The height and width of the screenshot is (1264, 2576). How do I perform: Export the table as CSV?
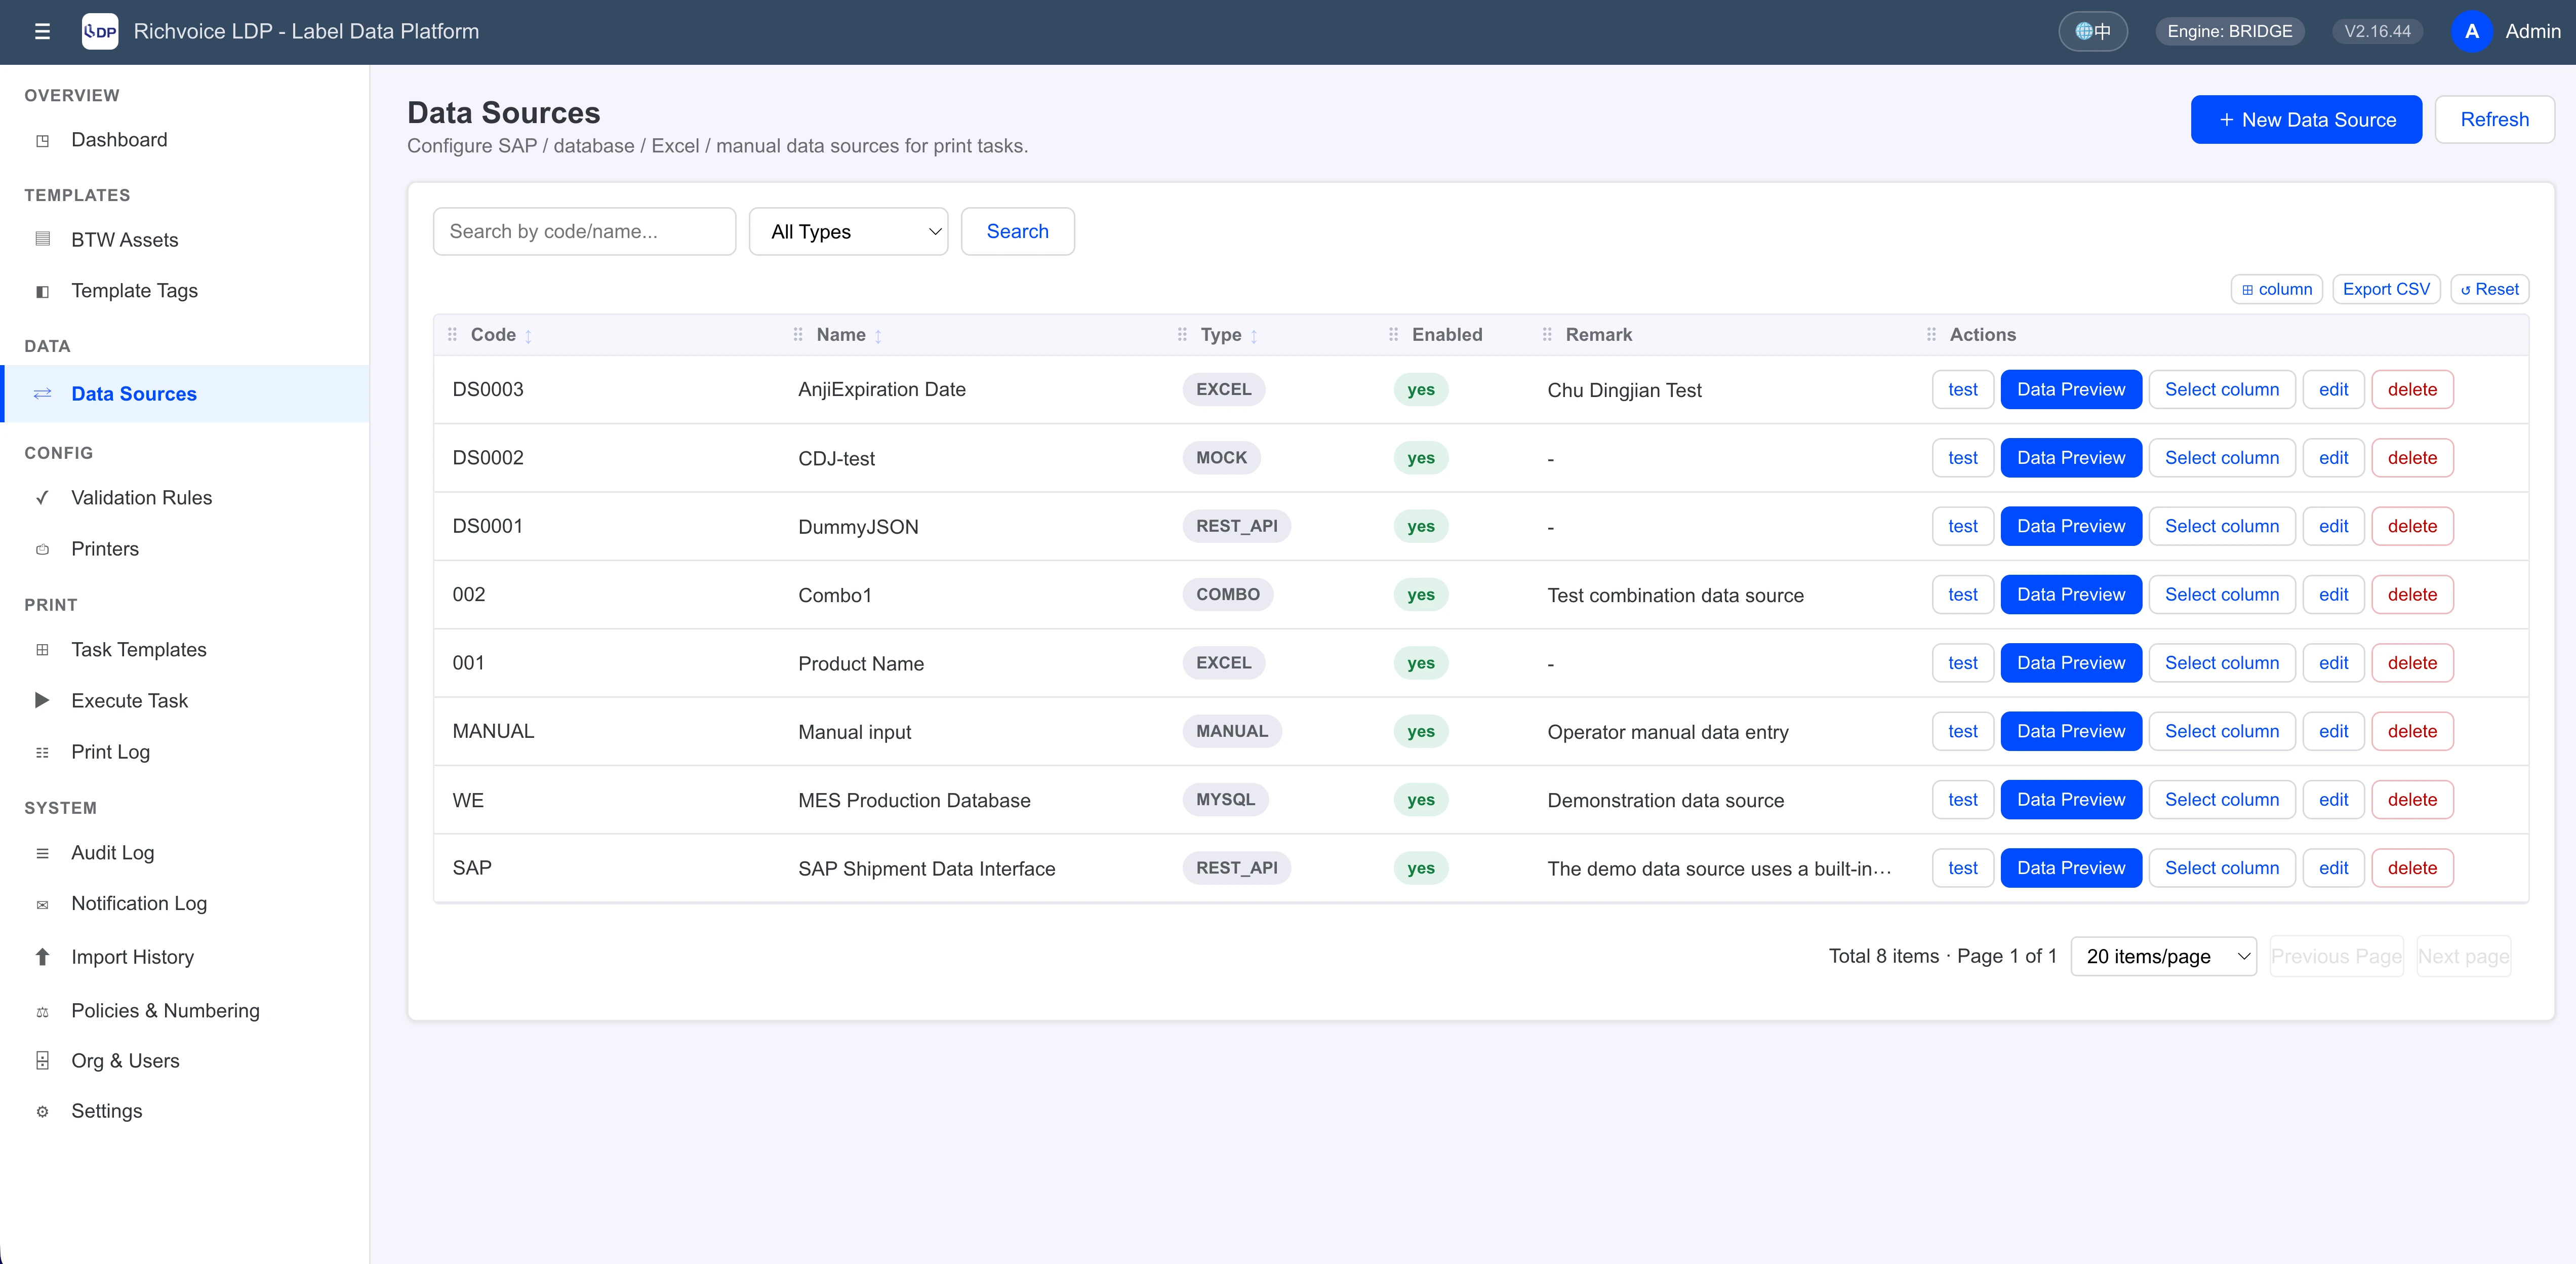point(2386,289)
